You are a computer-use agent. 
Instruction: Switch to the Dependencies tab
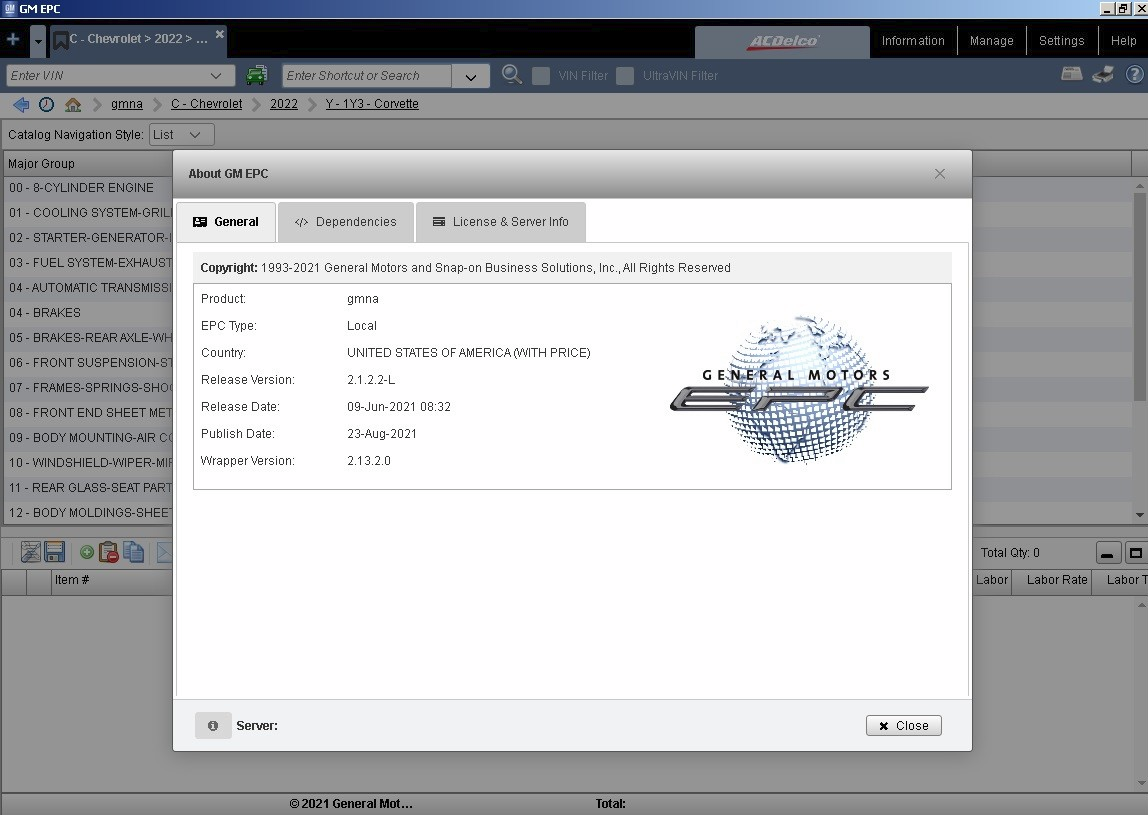pos(346,222)
